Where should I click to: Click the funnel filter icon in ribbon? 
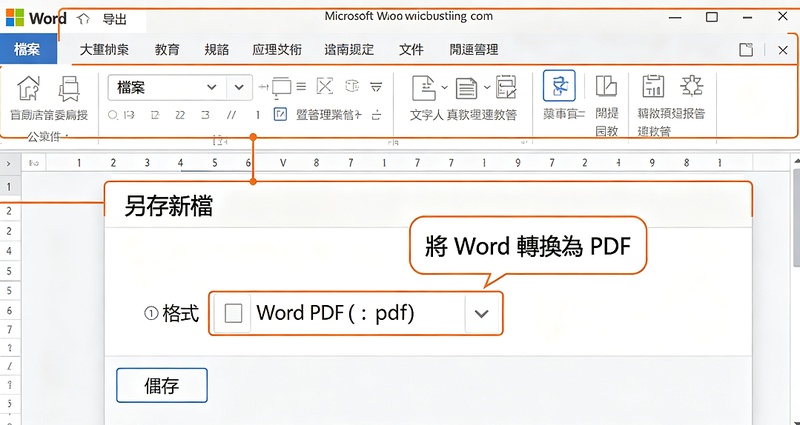point(376,87)
